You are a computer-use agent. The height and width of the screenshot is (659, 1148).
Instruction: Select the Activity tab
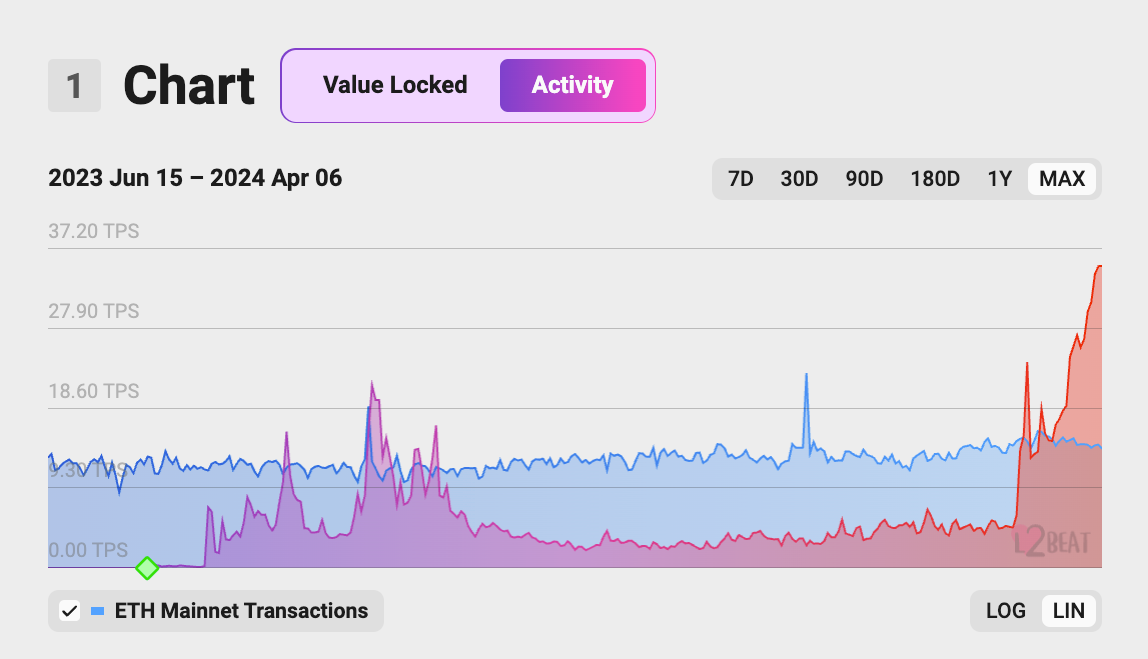point(572,85)
